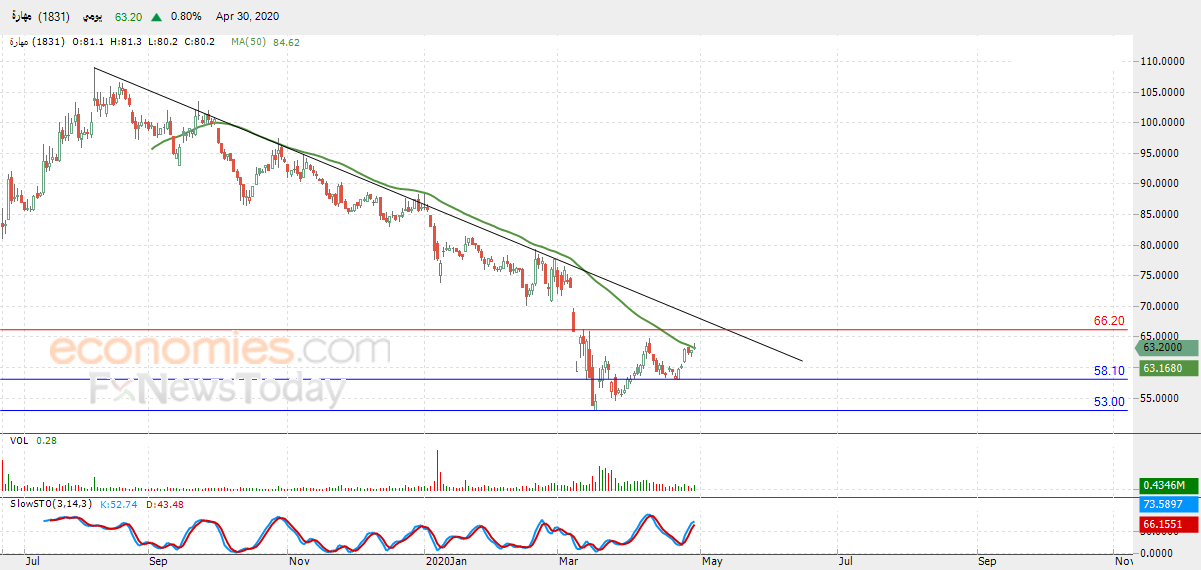Click the green up-arrow change indicator
Image resolution: width=1201 pixels, height=570 pixels.
point(154,16)
